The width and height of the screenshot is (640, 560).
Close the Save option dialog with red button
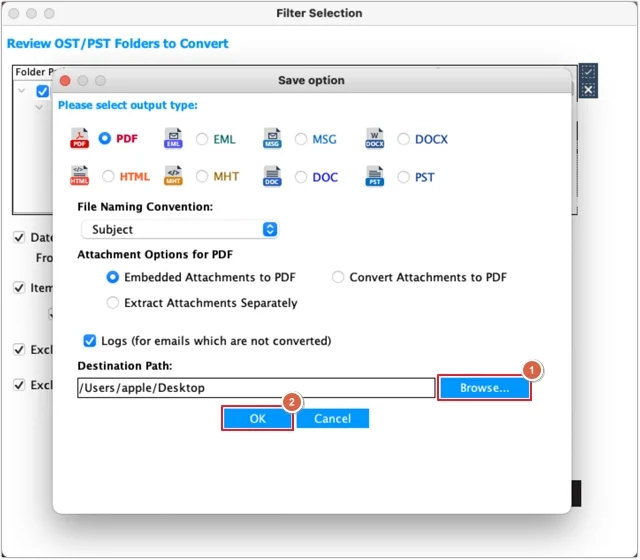pyautogui.click(x=65, y=81)
